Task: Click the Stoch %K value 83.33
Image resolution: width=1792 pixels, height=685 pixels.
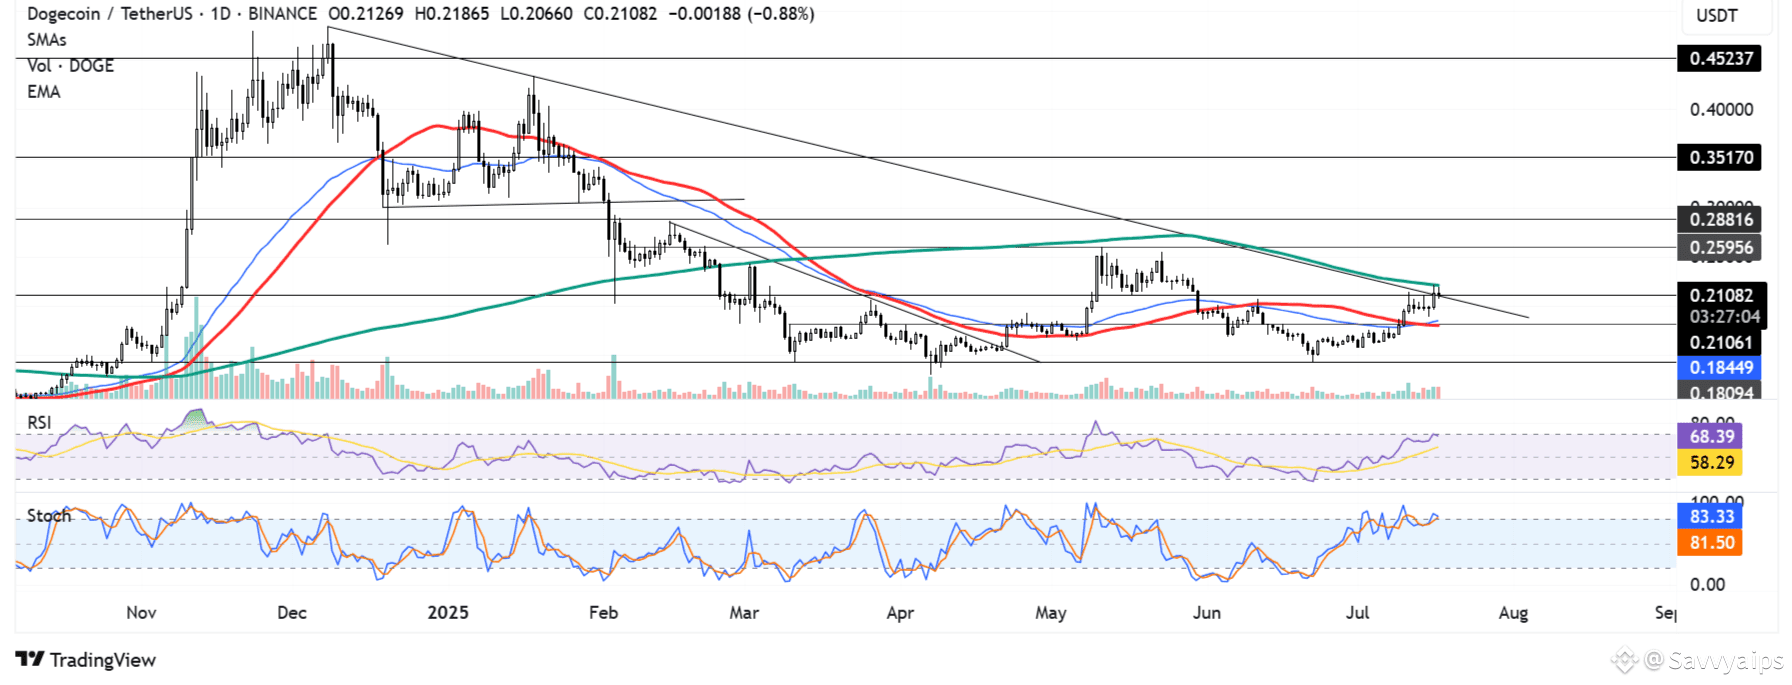Action: (1711, 517)
